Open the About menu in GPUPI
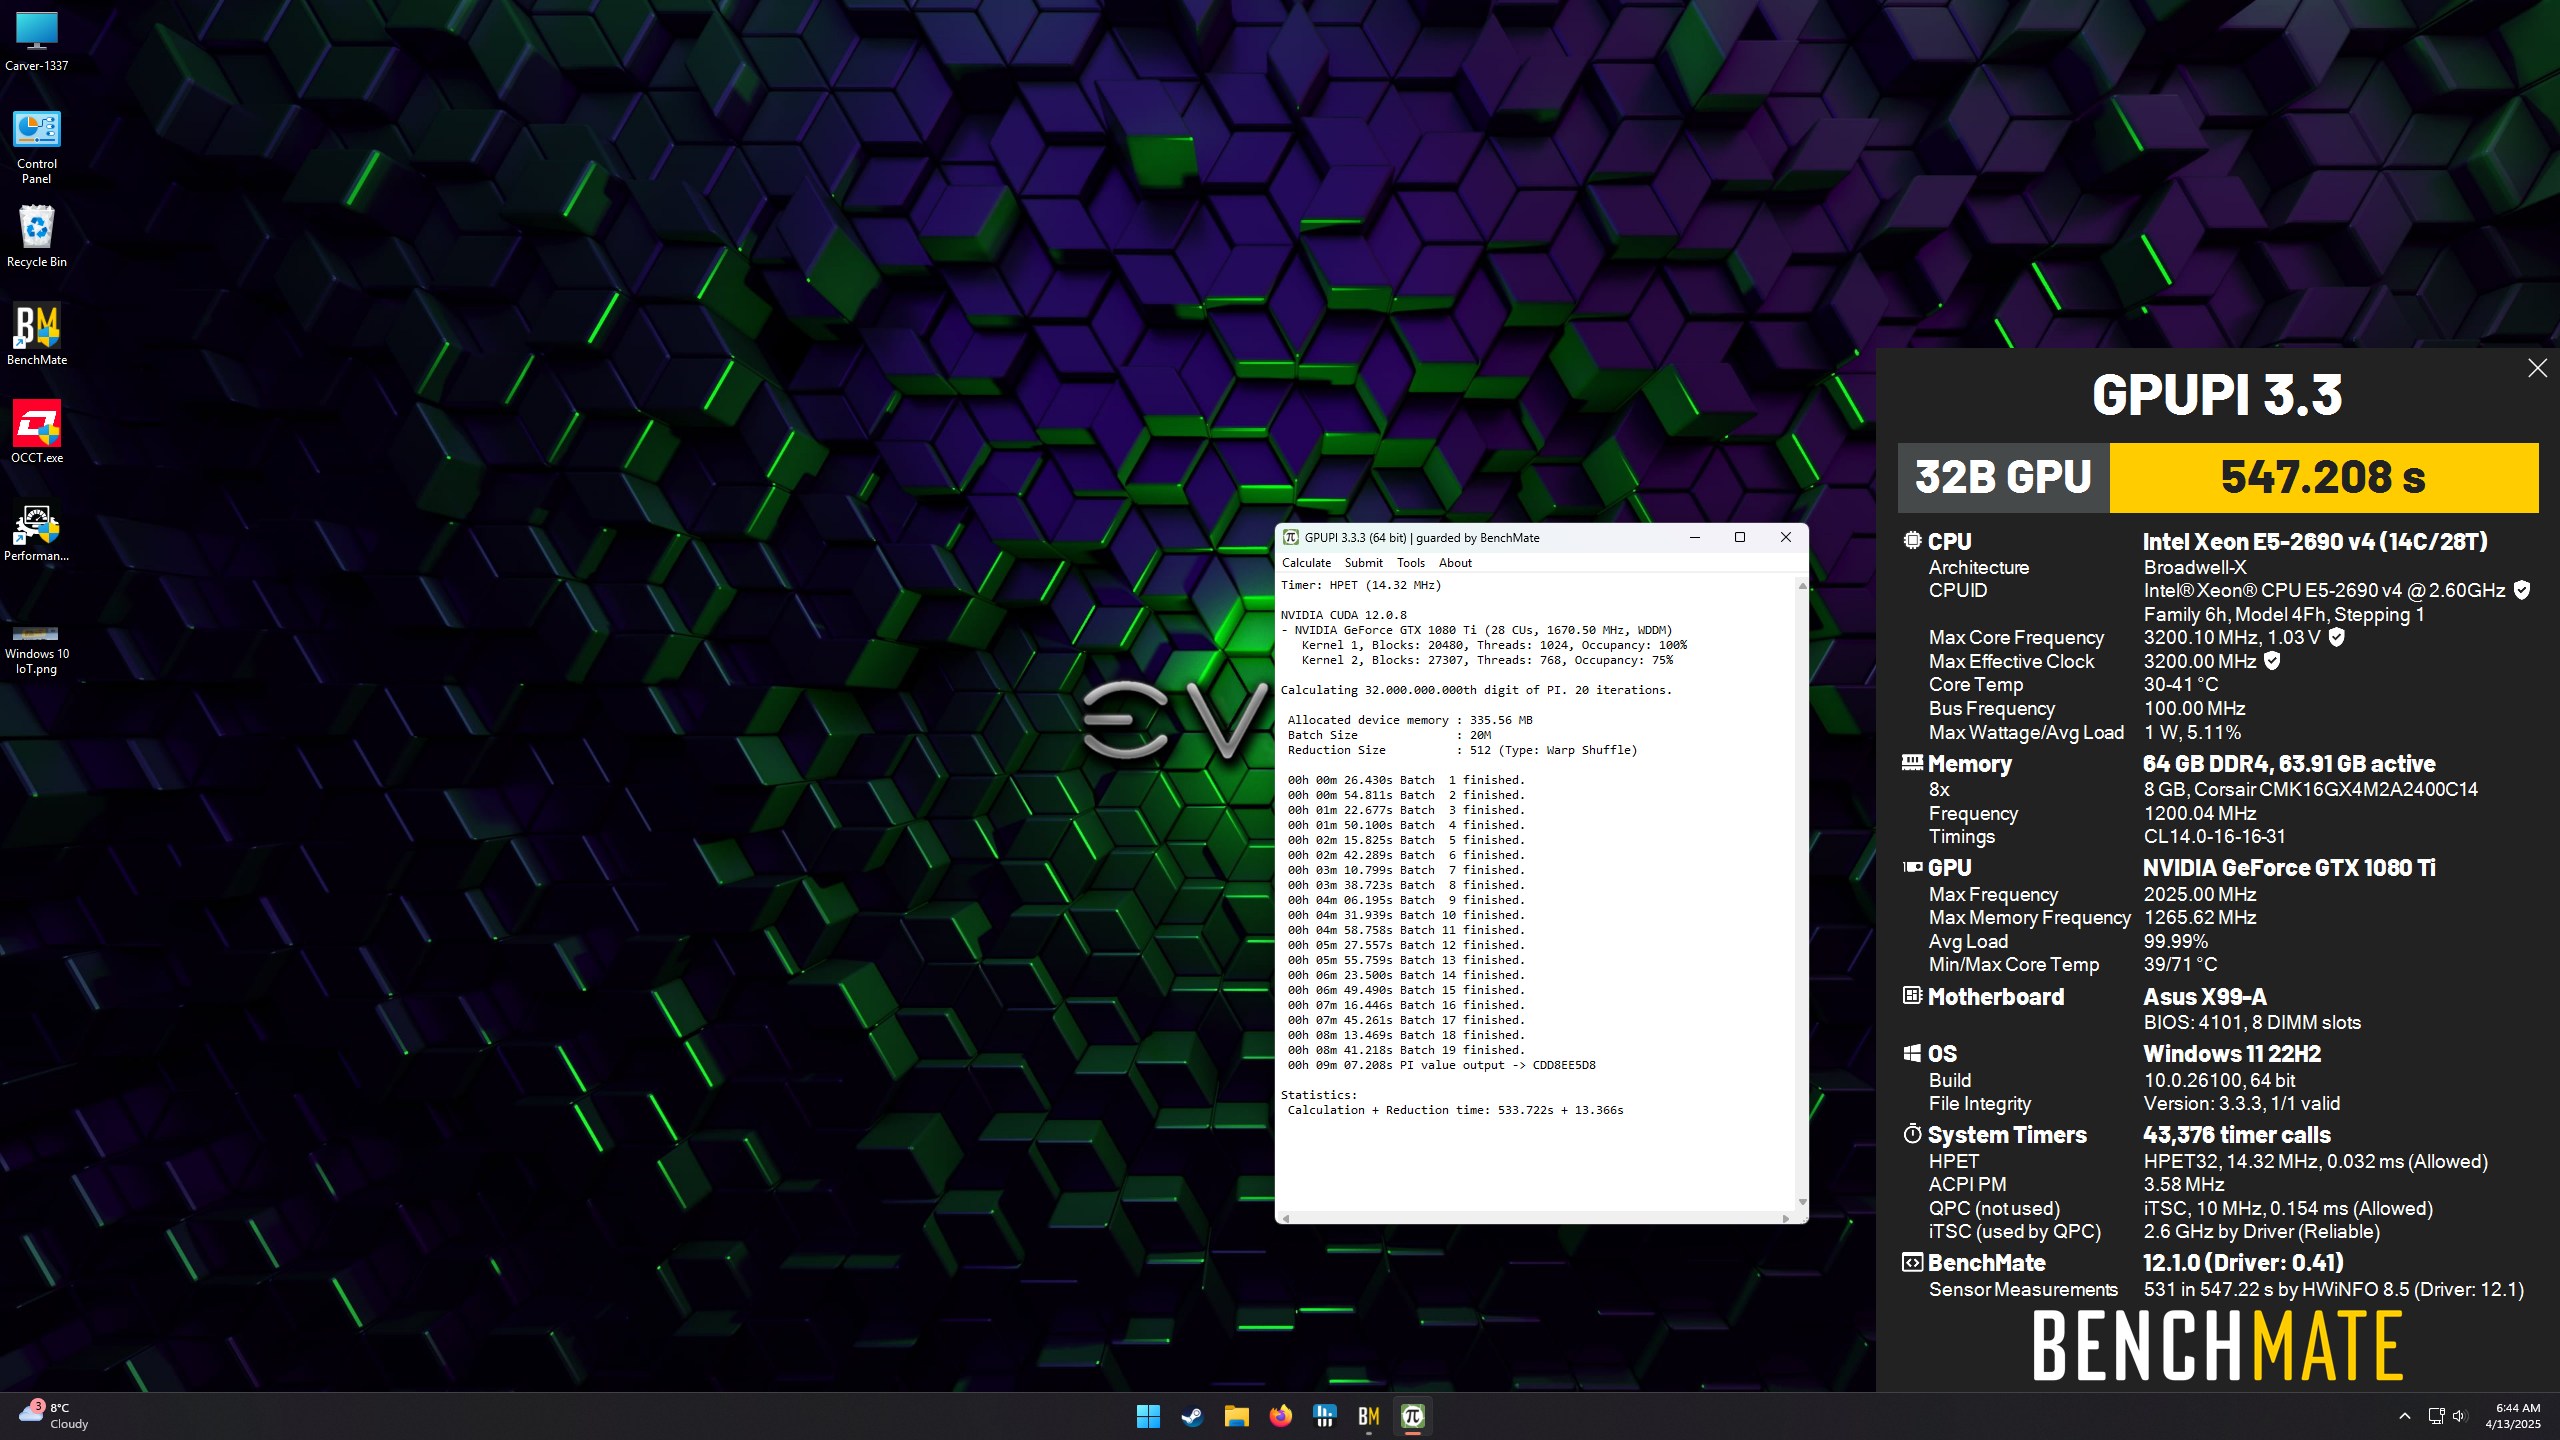This screenshot has width=2560, height=1440. pyautogui.click(x=1455, y=563)
